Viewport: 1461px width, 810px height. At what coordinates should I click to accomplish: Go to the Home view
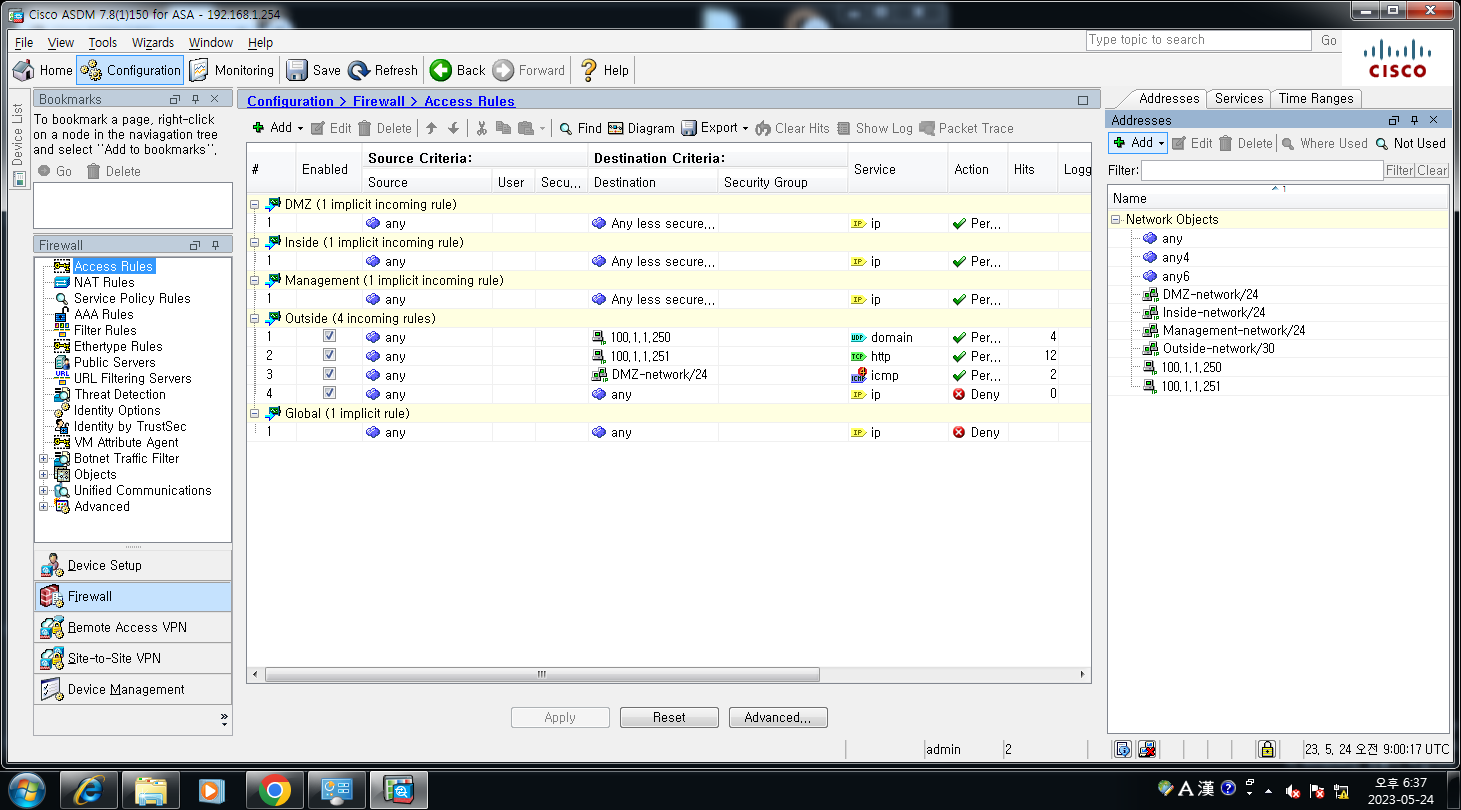(x=43, y=70)
